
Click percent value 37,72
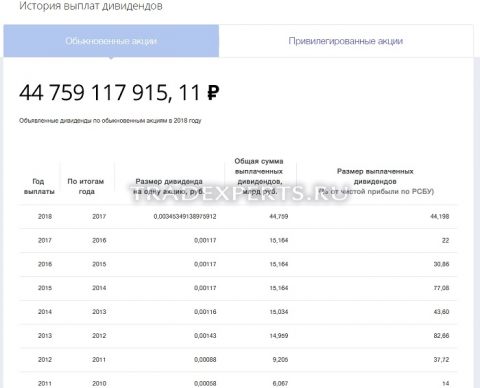tap(441, 360)
